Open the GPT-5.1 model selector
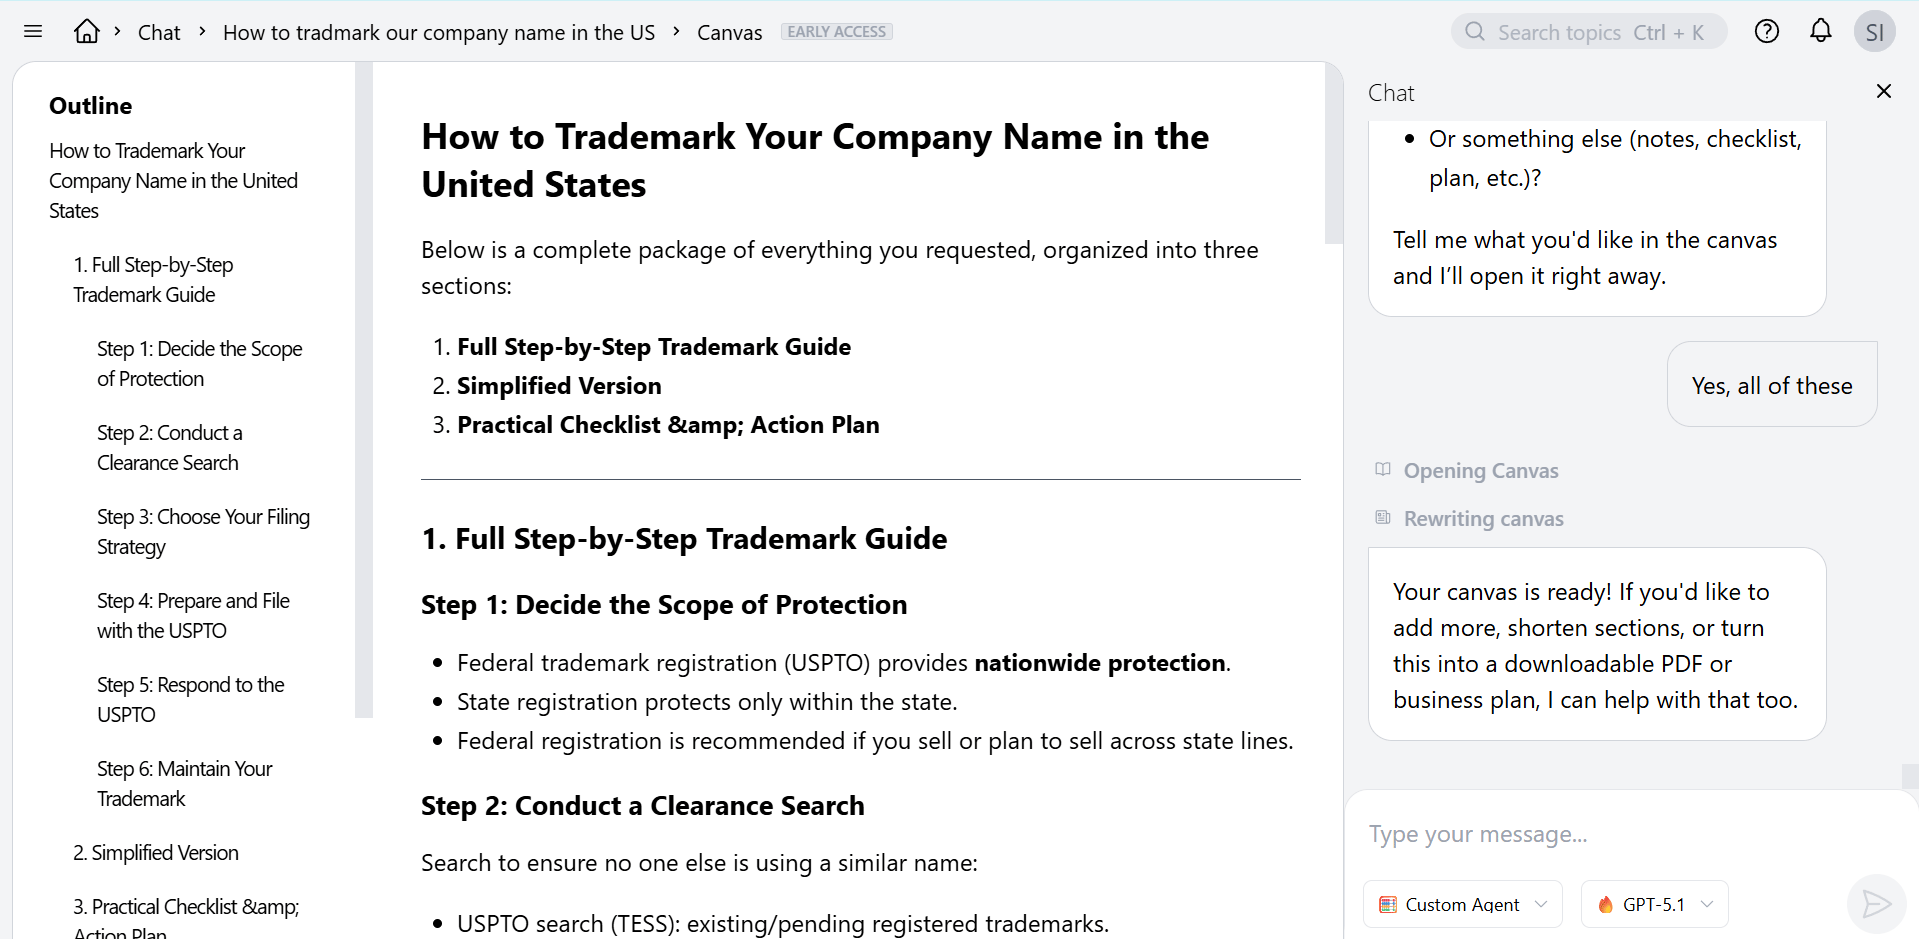 [x=1654, y=904]
